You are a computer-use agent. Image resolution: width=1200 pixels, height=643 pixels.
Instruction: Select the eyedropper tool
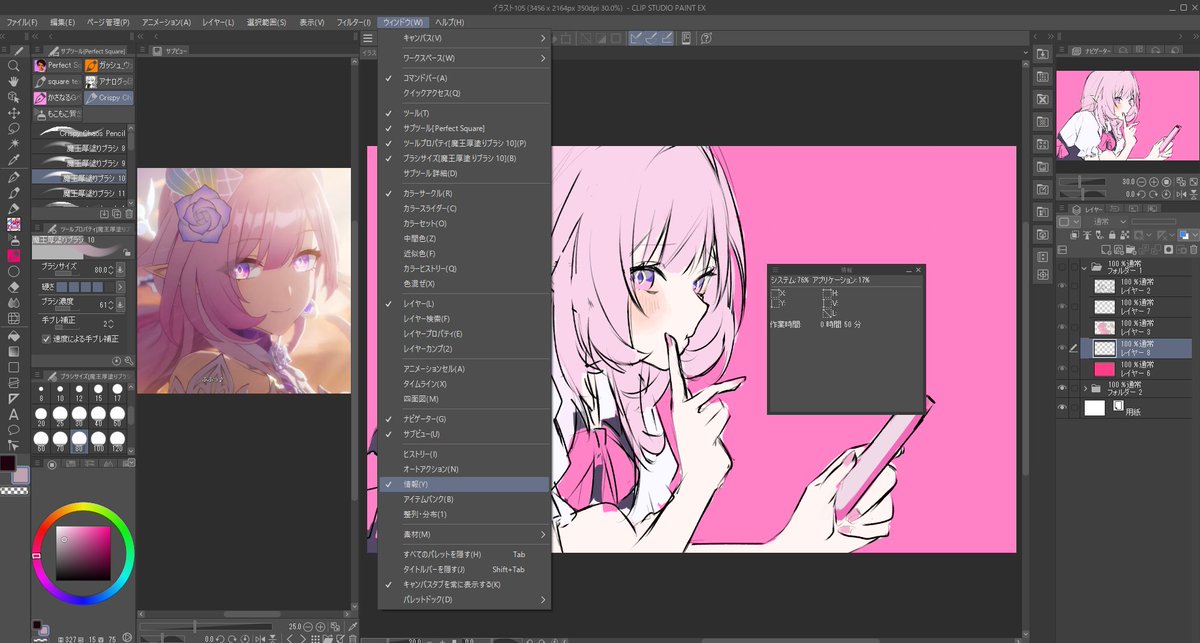pyautogui.click(x=14, y=160)
